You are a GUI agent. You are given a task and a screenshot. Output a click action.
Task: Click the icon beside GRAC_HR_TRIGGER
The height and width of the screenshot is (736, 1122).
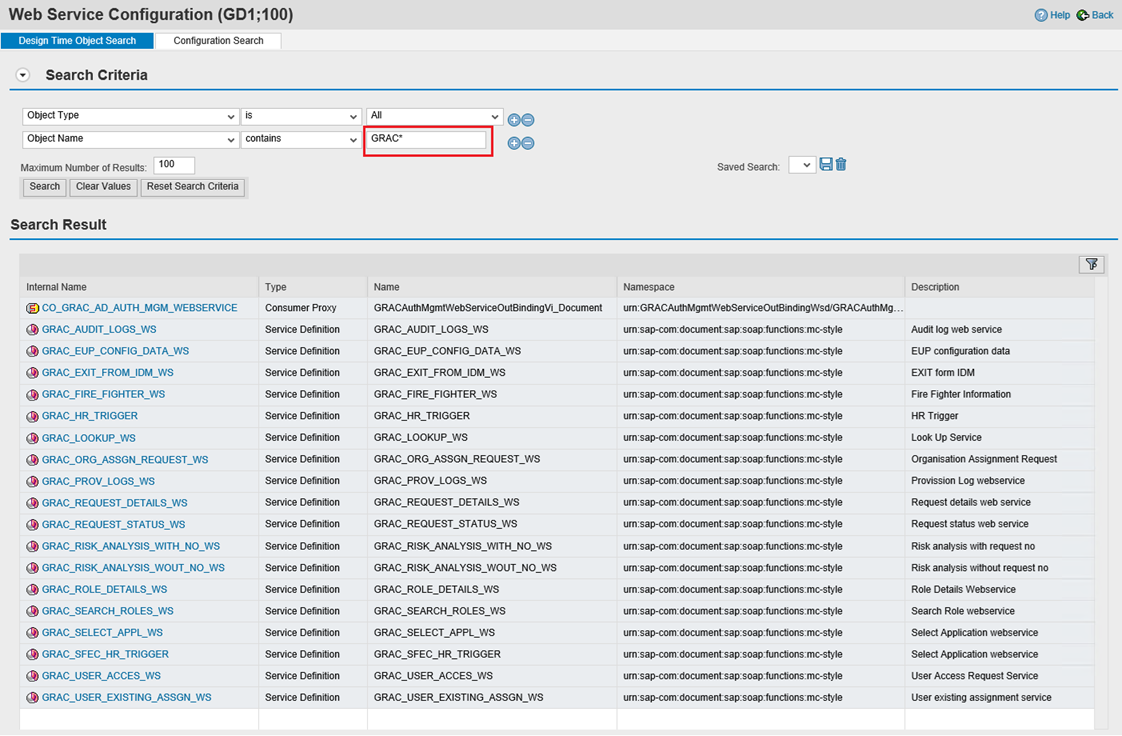(32, 416)
